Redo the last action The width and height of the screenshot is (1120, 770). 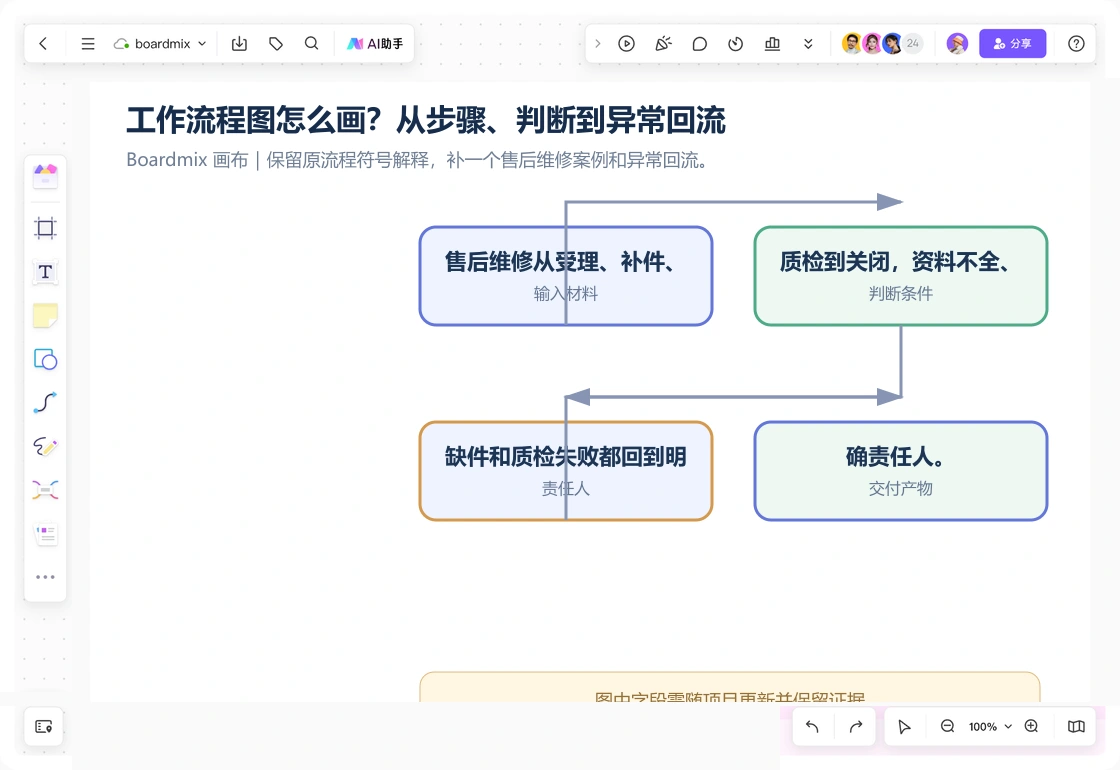pyautogui.click(x=856, y=726)
